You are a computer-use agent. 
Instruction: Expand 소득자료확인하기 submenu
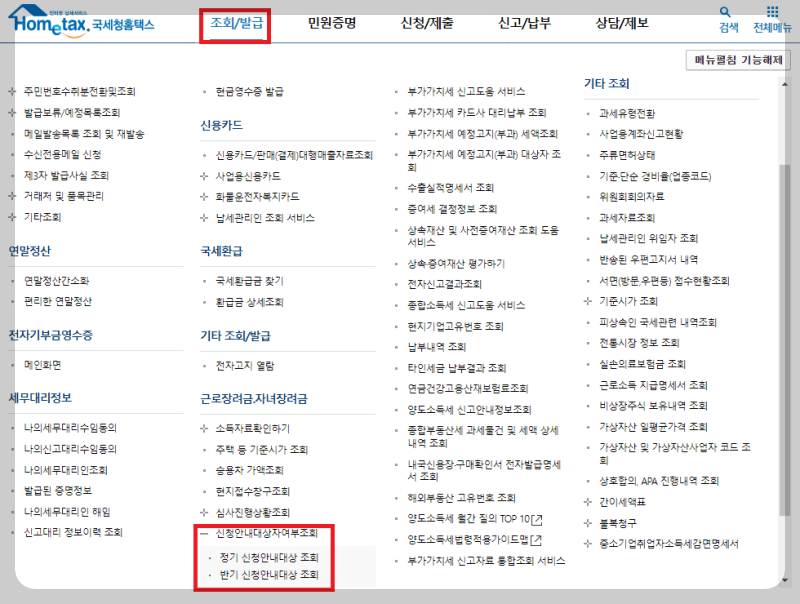204,429
